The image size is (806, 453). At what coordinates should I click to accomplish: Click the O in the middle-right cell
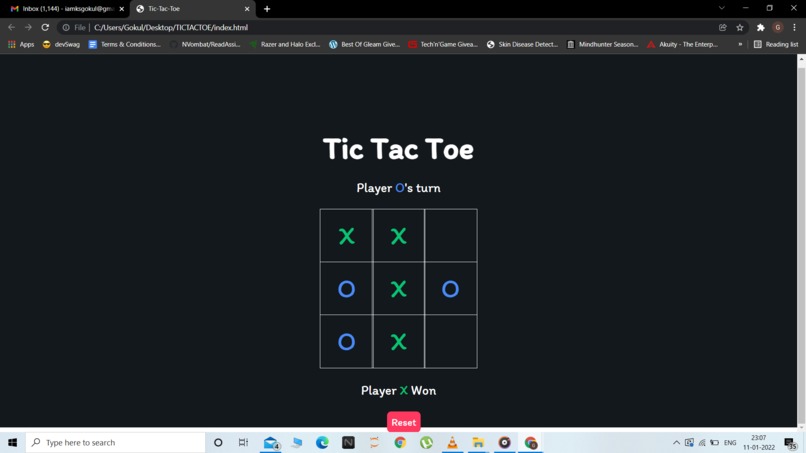450,289
